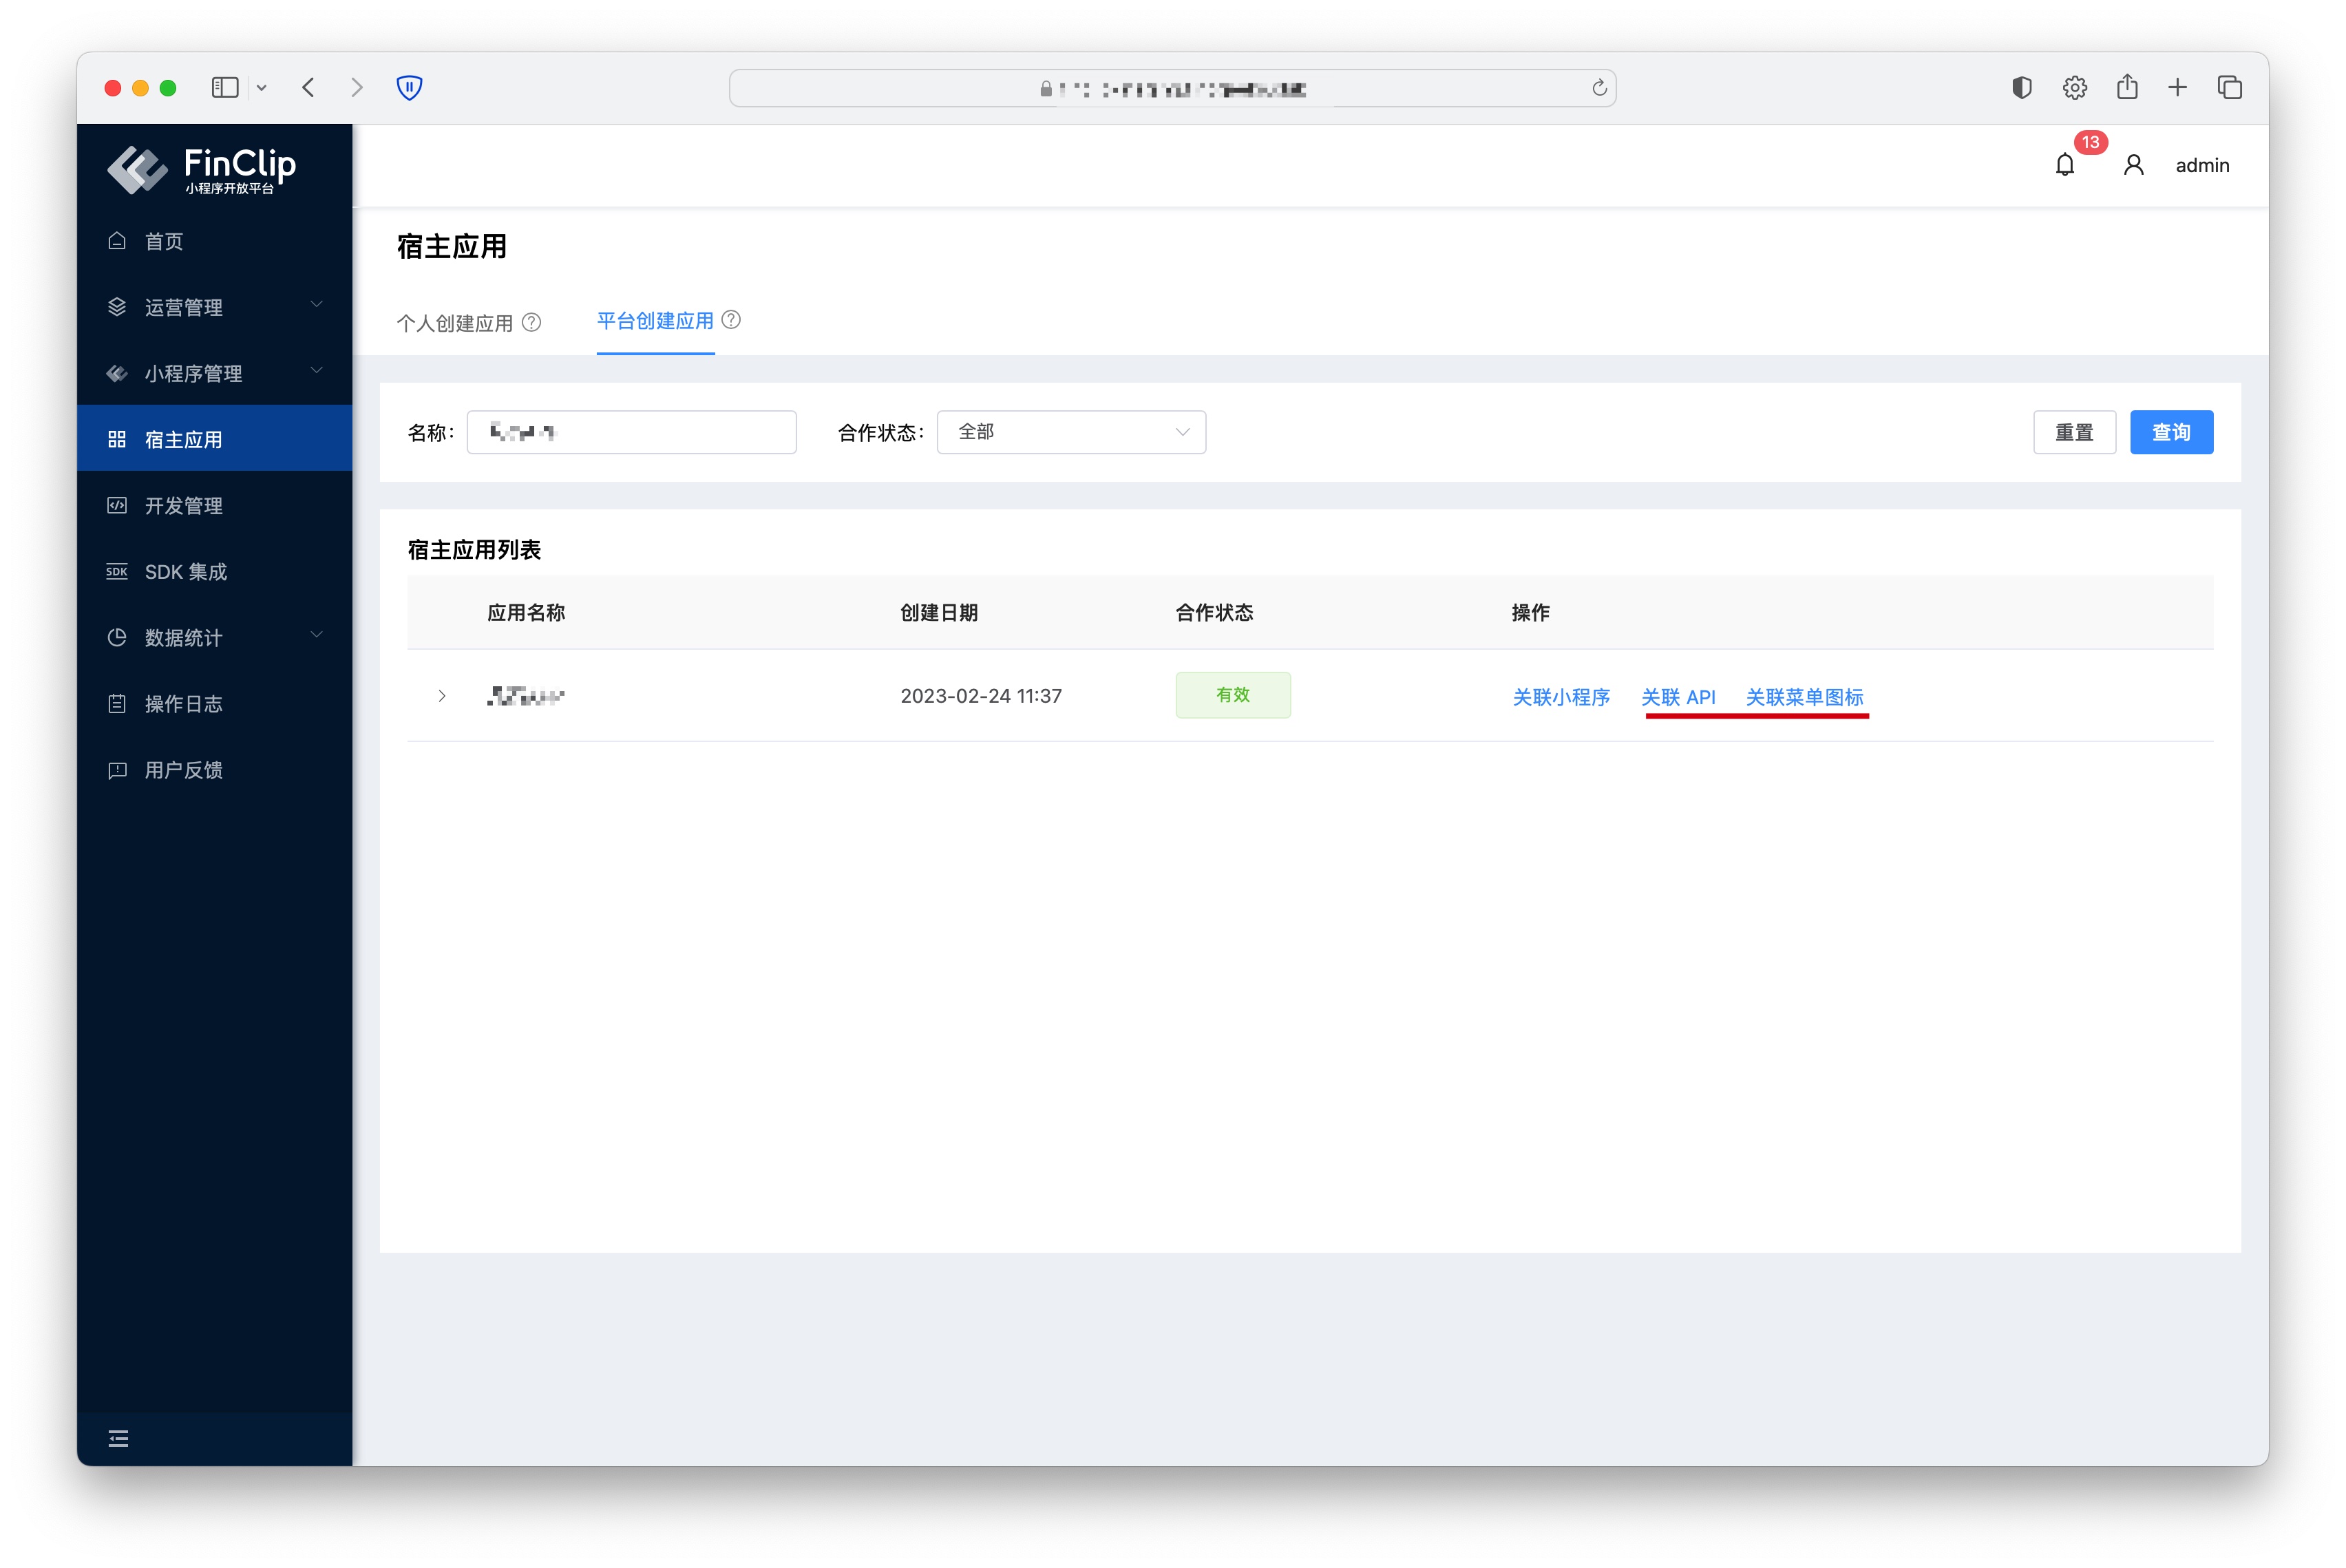
Task: Switch to the 个人创建应用 tab
Action: tap(455, 323)
